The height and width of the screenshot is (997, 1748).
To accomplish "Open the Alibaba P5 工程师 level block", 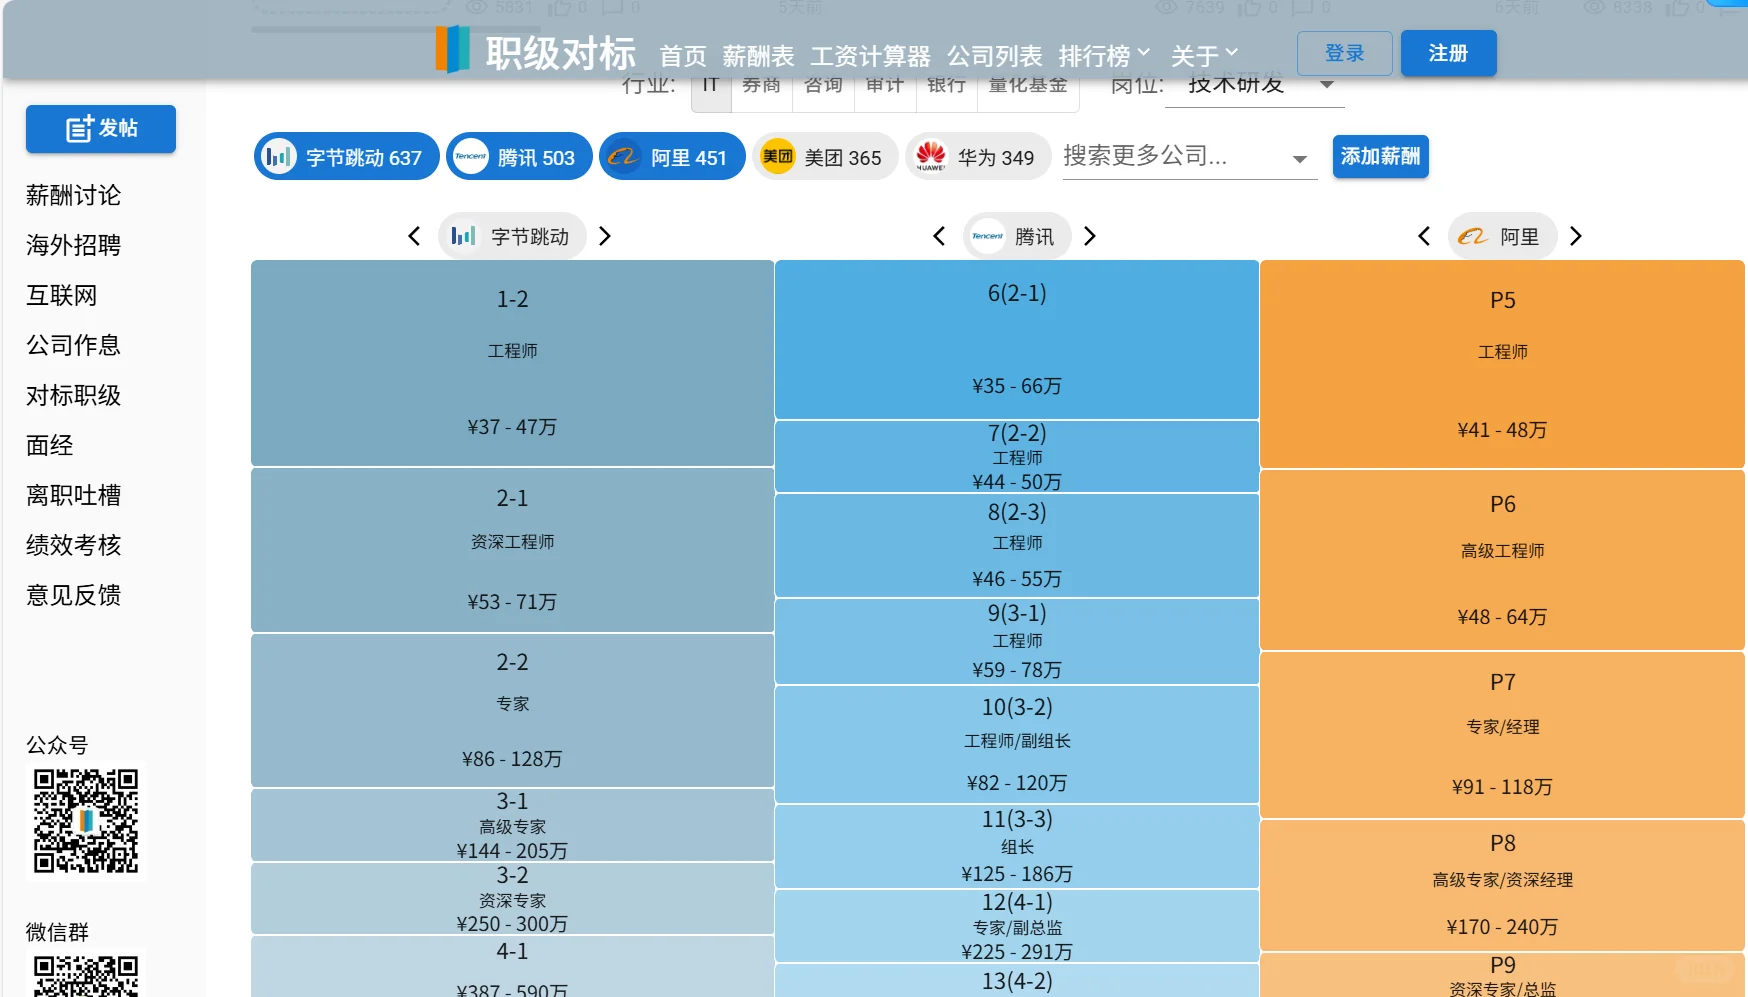I will point(1502,364).
